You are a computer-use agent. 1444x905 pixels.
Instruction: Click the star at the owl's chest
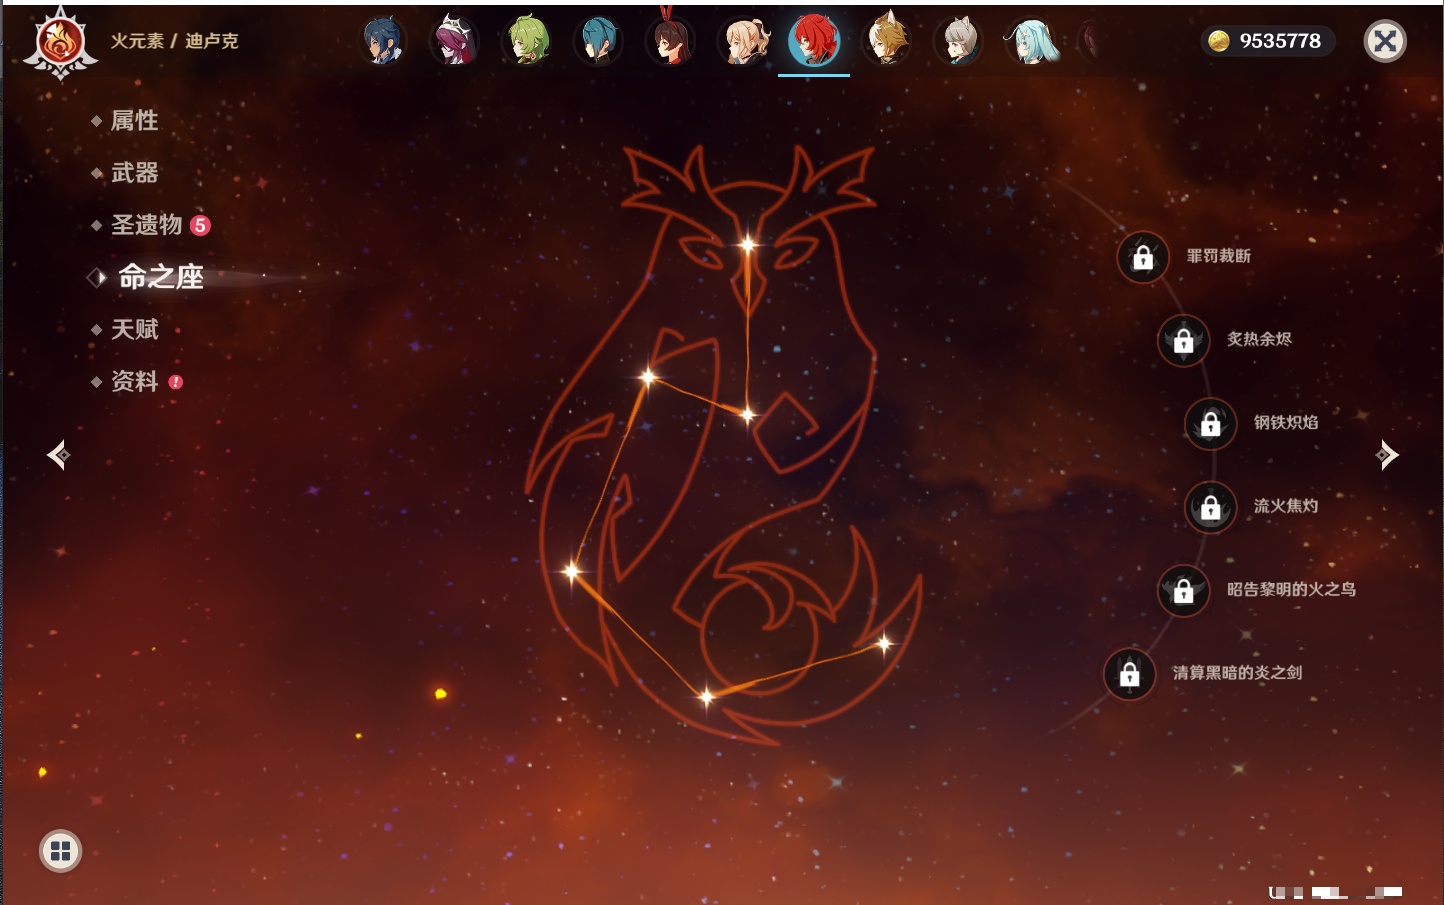(748, 414)
